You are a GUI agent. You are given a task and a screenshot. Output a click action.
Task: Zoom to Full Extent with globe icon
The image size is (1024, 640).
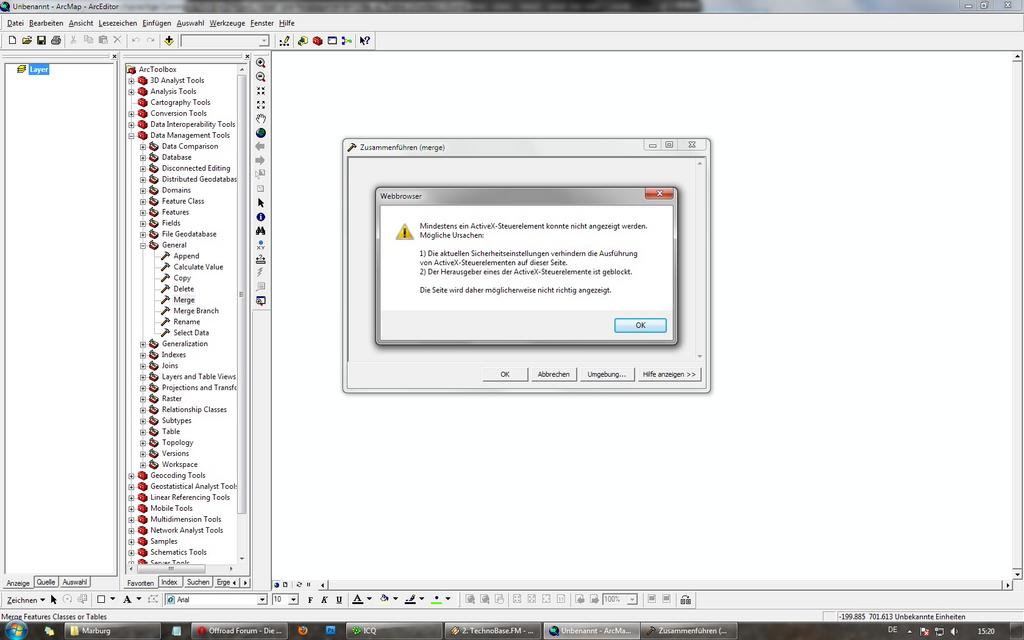(261, 133)
